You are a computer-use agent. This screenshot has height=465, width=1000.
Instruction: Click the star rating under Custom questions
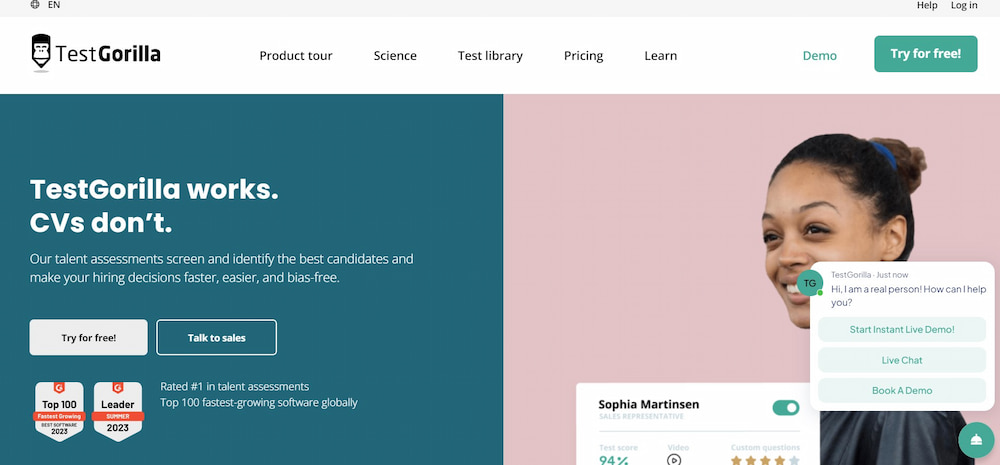click(765, 460)
